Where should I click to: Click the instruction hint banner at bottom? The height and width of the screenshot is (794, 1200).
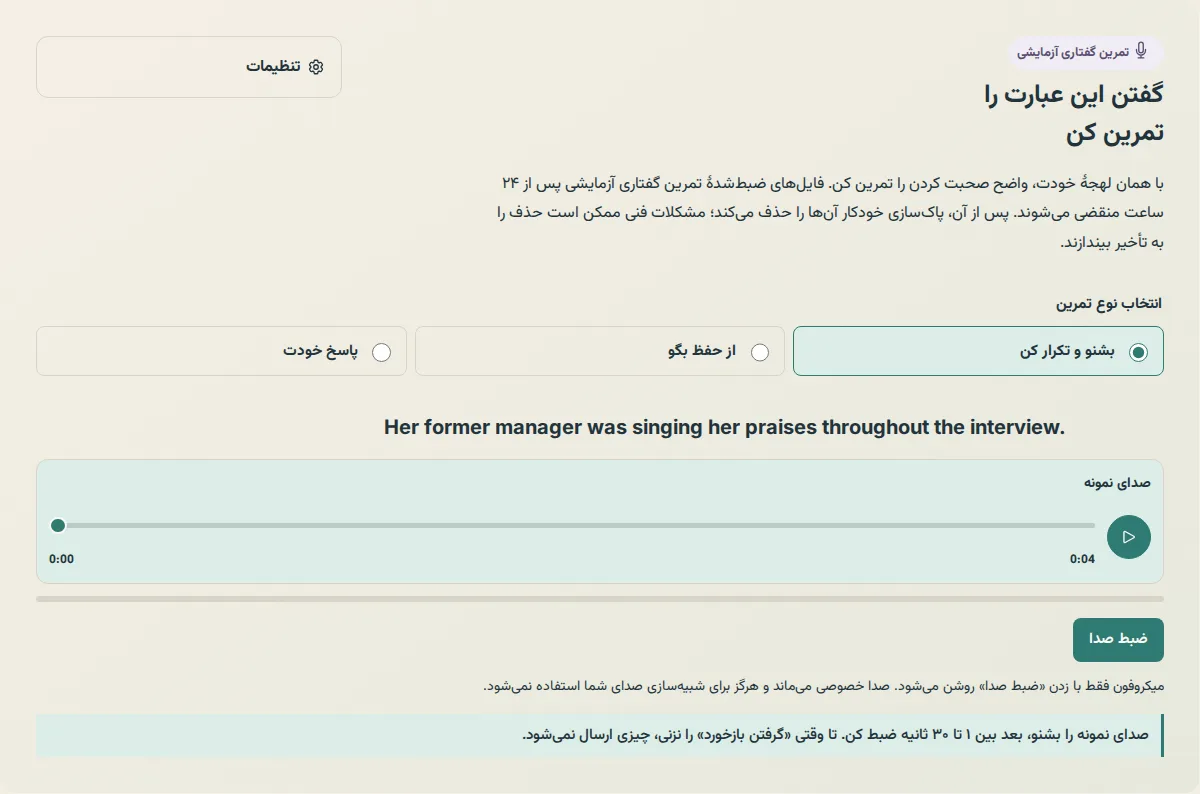click(600, 735)
